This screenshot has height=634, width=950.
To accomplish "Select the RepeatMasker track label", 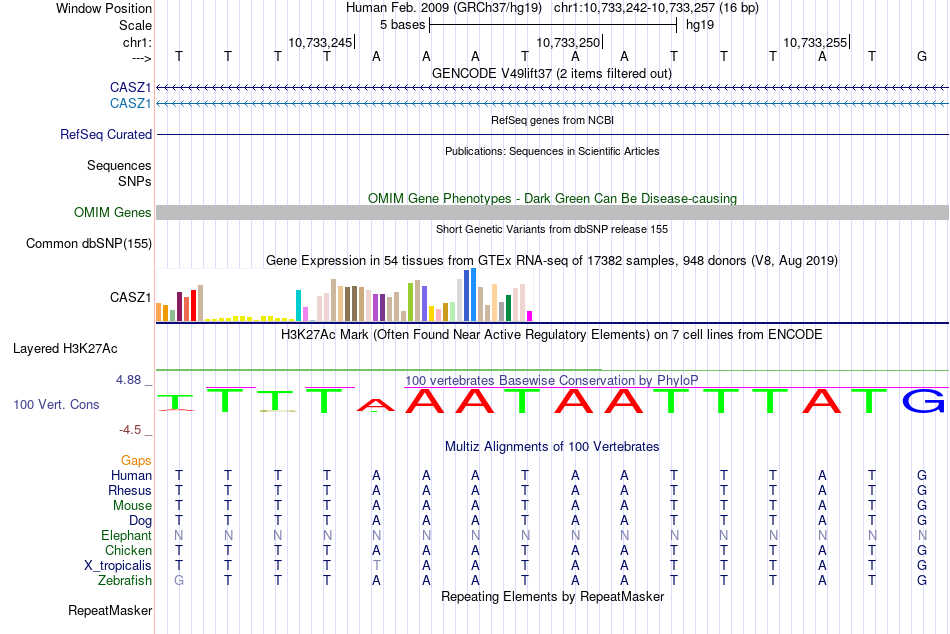I will [110, 610].
